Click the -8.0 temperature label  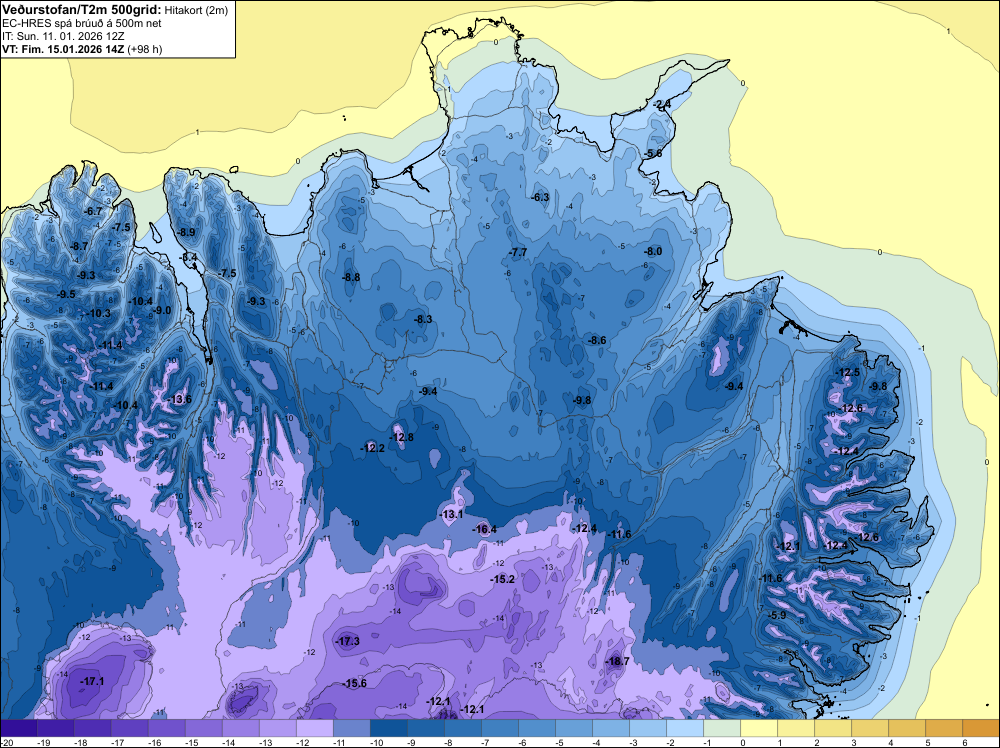coord(652,251)
